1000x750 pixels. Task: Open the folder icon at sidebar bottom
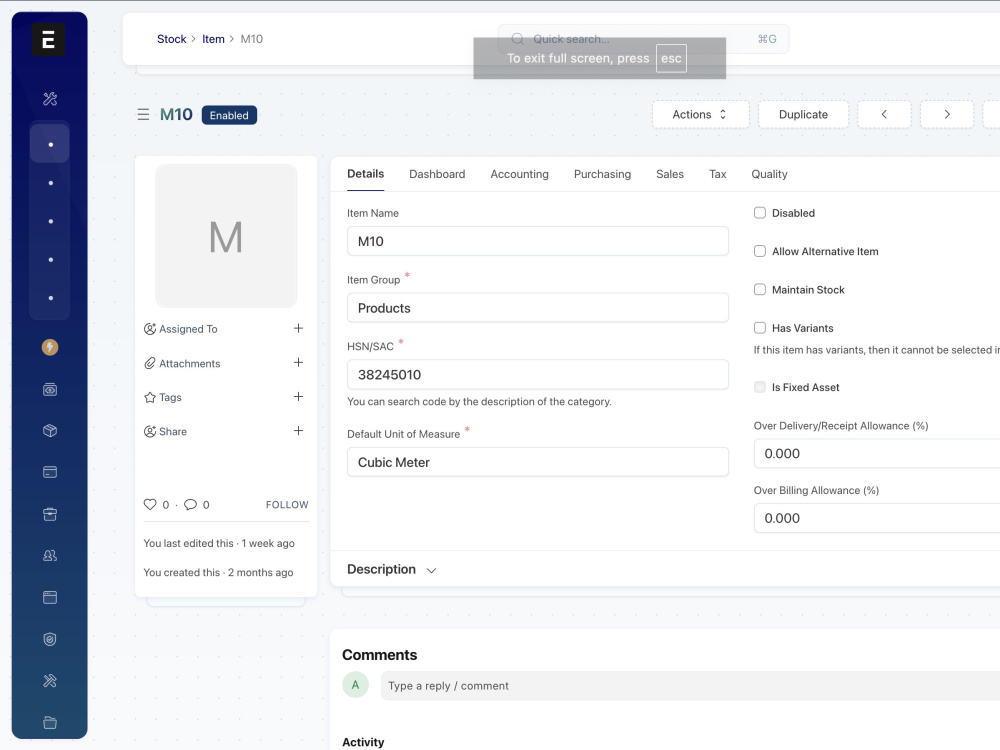(50, 723)
